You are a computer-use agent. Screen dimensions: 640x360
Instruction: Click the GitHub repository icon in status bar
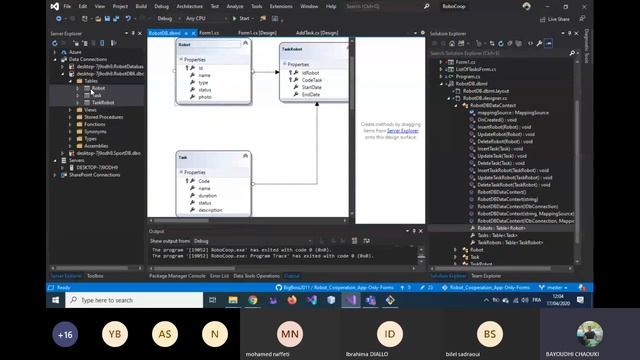point(279,287)
